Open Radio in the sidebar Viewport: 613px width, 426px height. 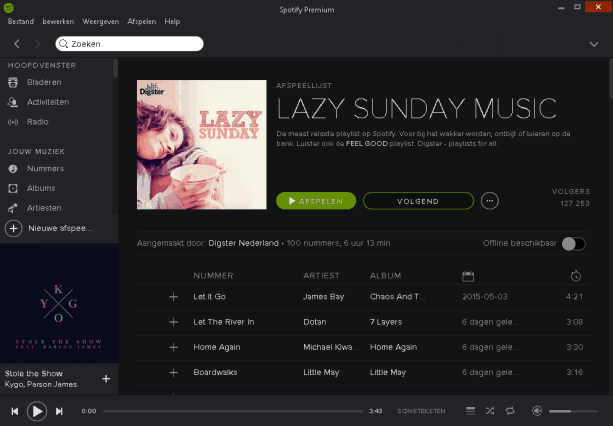coord(38,122)
